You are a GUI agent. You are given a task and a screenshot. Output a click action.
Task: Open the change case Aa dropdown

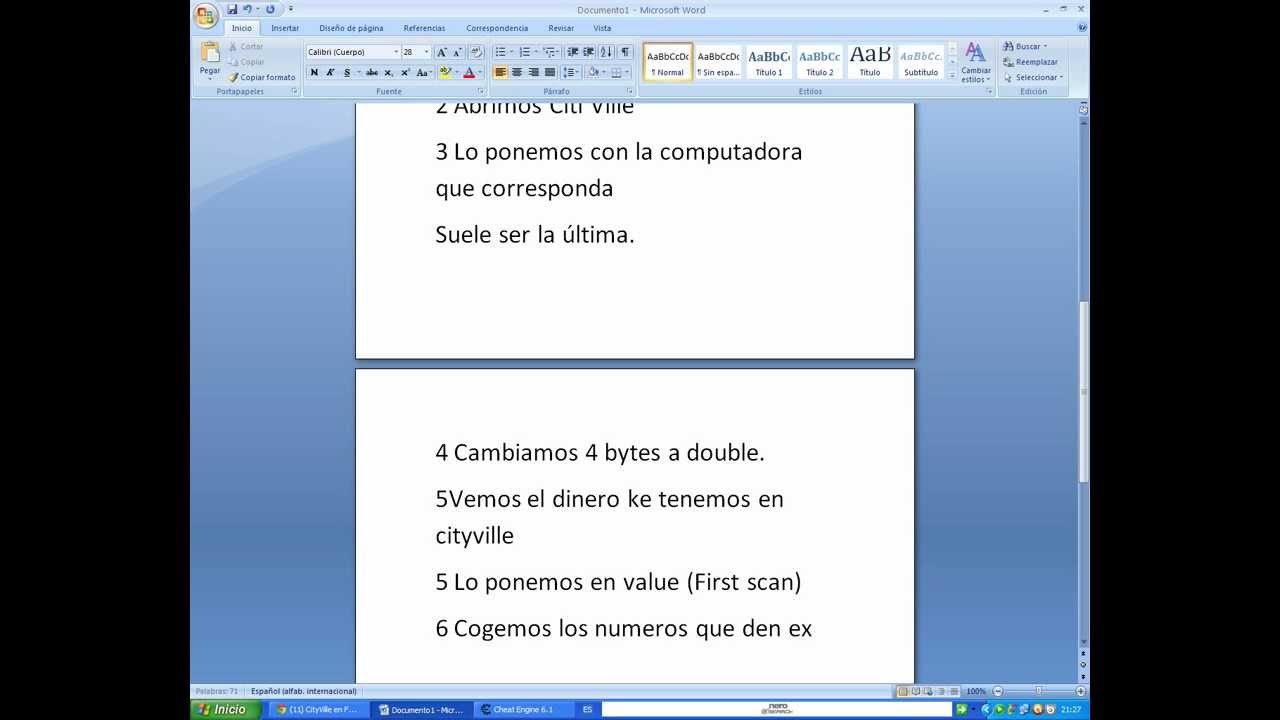(x=424, y=72)
